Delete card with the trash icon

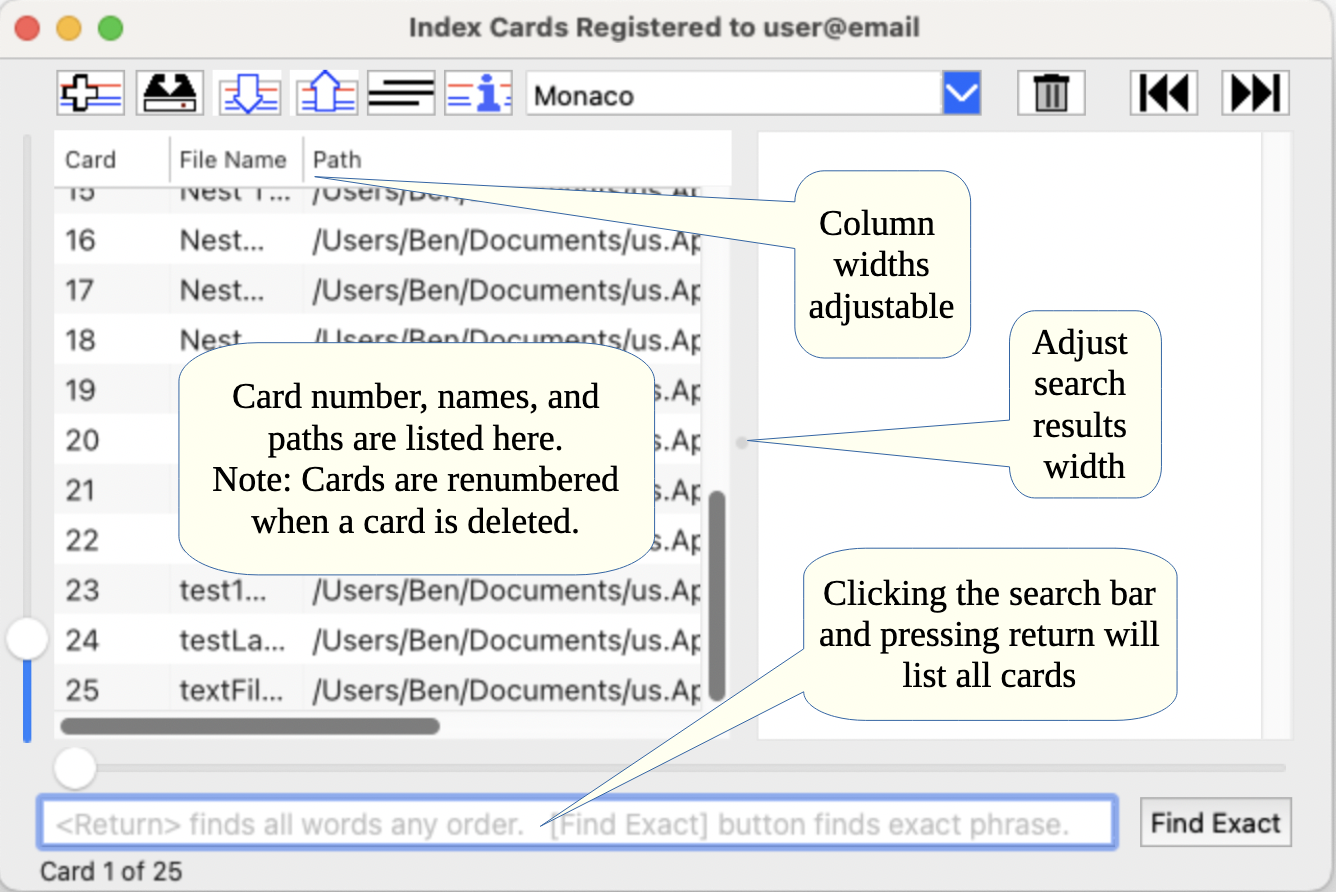pos(1050,94)
